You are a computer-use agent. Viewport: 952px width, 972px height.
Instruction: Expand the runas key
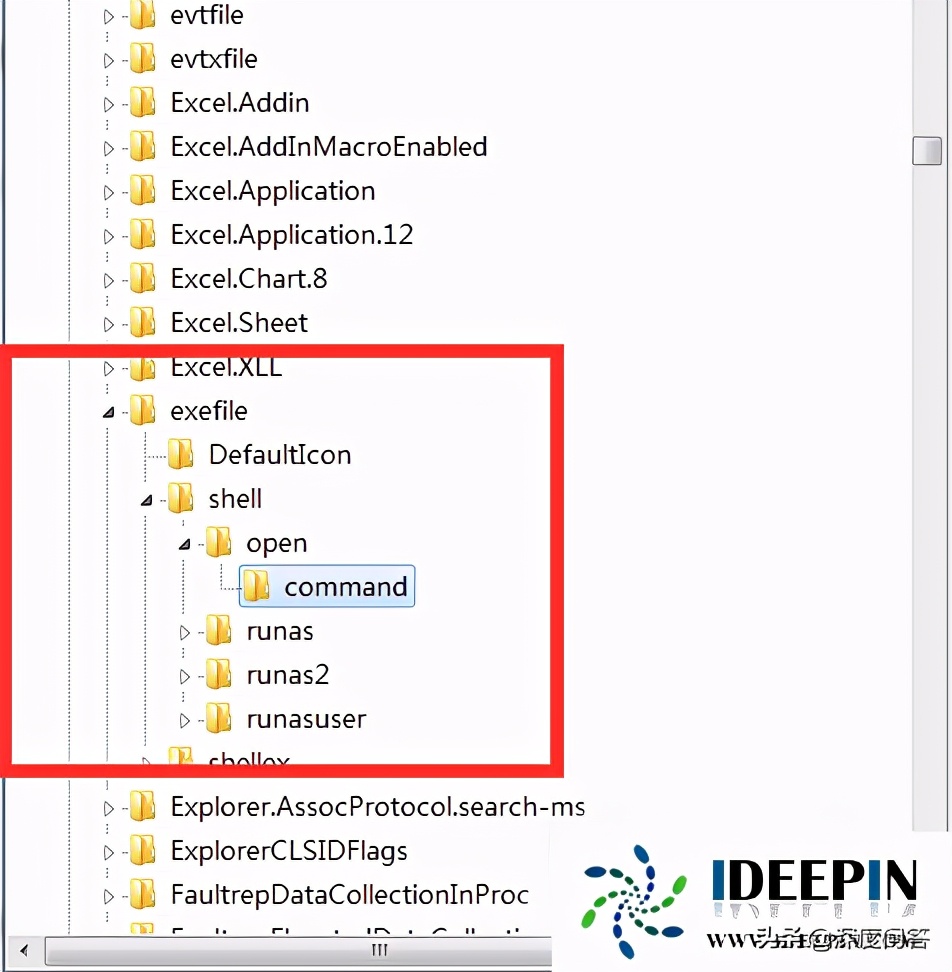point(184,632)
